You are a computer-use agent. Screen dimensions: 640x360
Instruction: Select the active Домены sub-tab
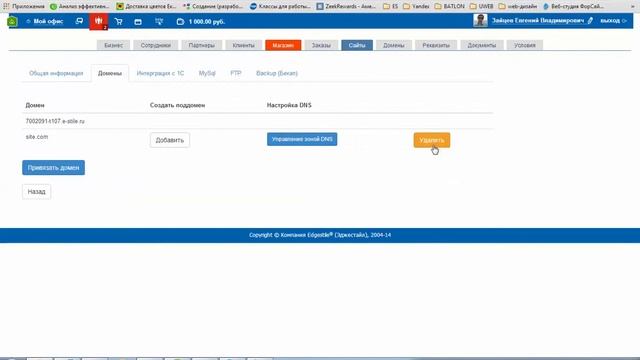click(110, 73)
